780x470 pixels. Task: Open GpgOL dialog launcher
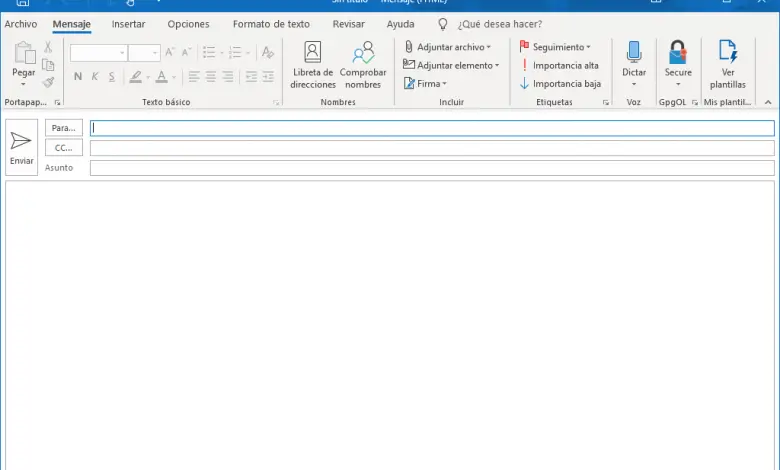tap(695, 102)
